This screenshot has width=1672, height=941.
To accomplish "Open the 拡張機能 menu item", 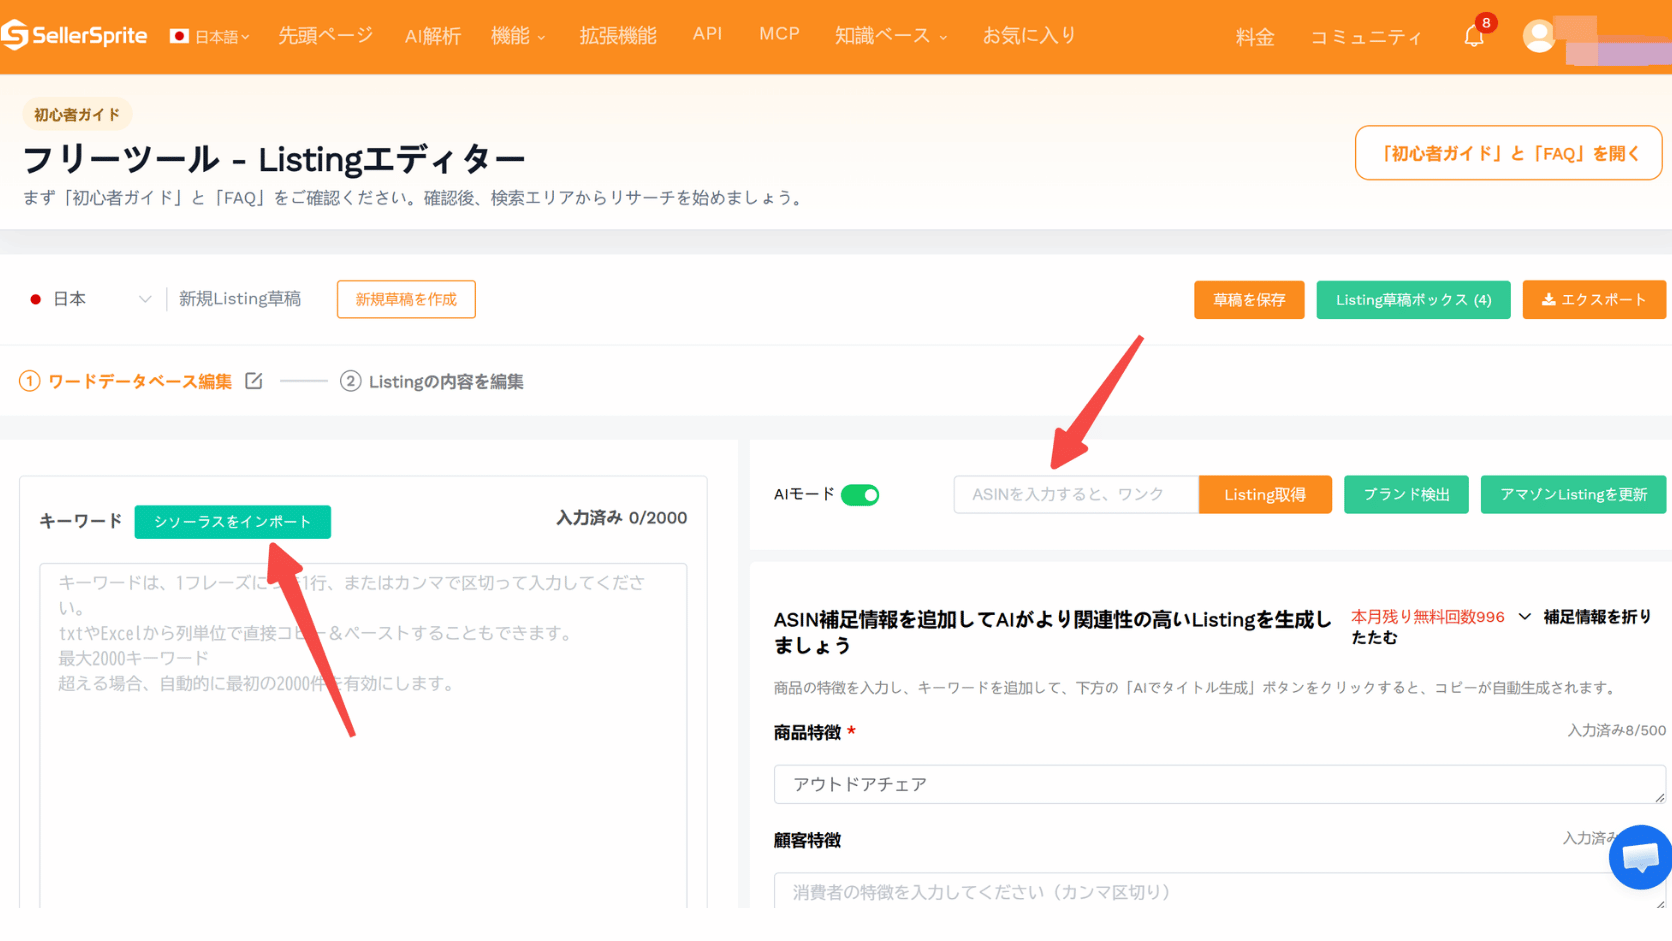I will [x=618, y=36].
